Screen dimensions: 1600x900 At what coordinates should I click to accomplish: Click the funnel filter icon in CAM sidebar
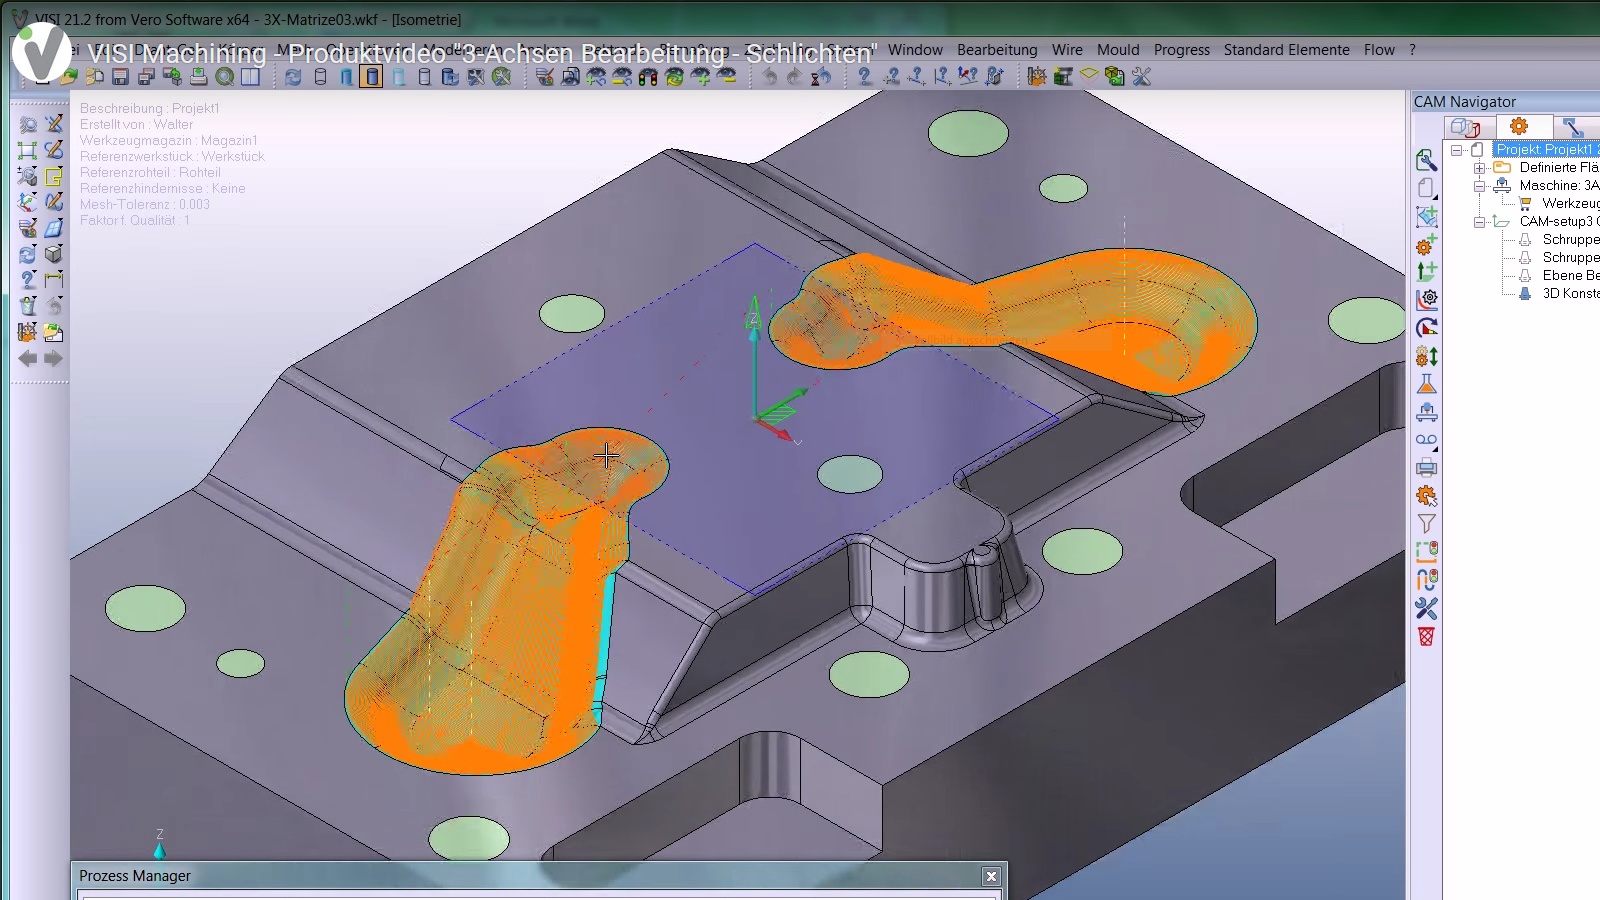(x=1427, y=524)
